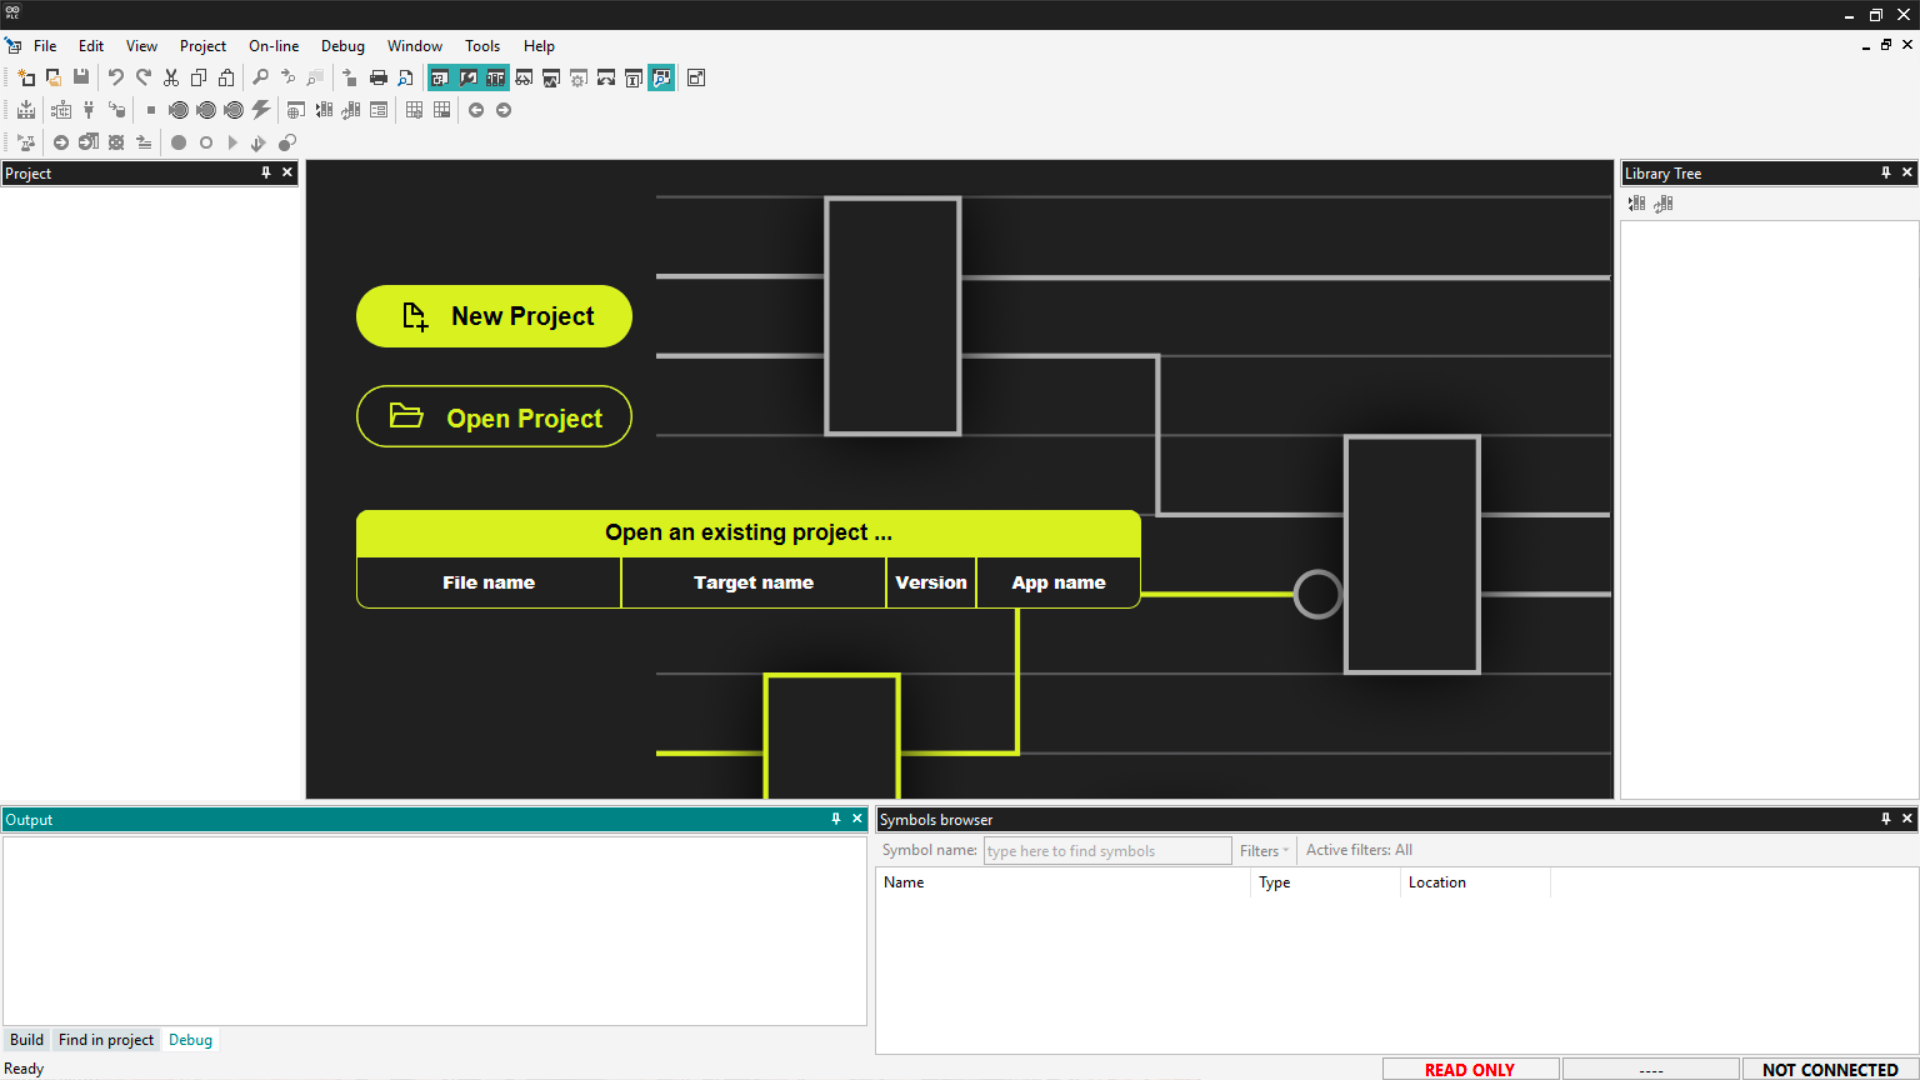1920x1080 pixels.
Task: Click the Undo toolbar icon
Action: [x=116, y=78]
